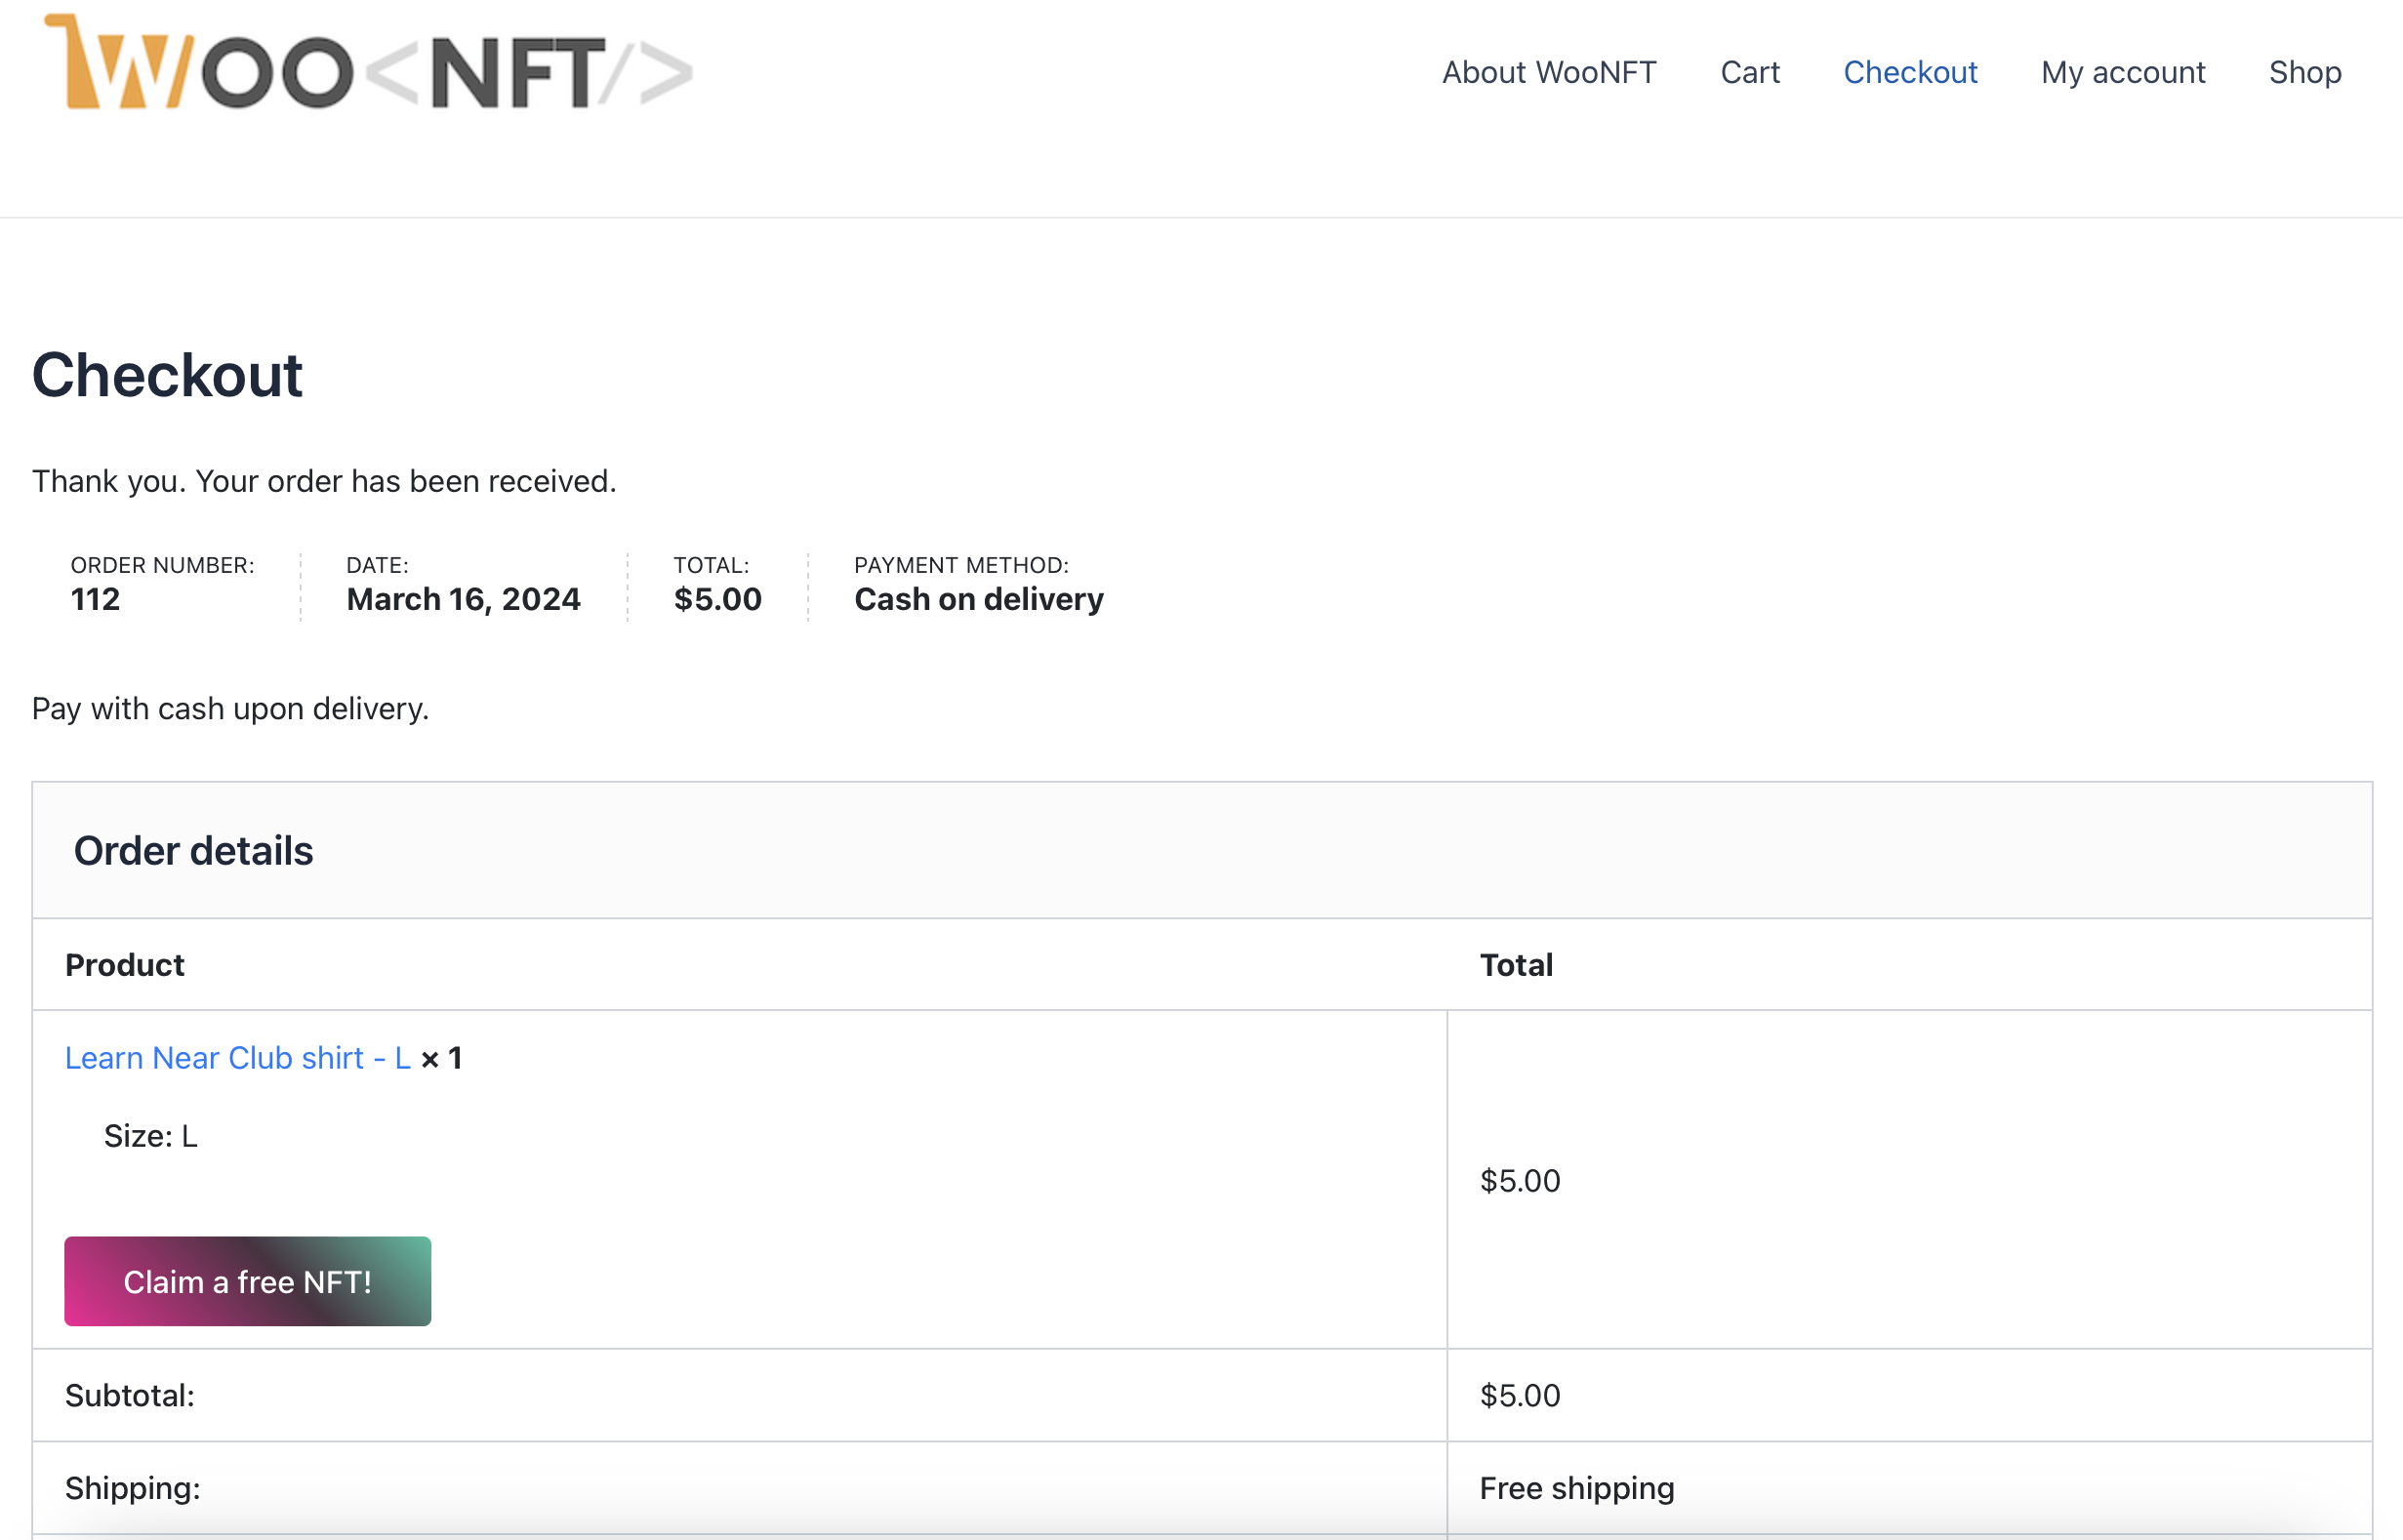Select the Checkout navigation item
The image size is (2403, 1540).
1909,72
